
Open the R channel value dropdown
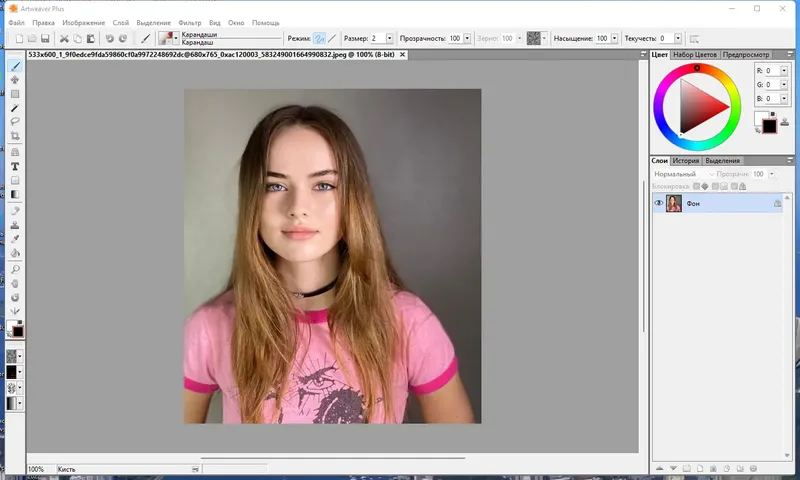pyautogui.click(x=784, y=71)
